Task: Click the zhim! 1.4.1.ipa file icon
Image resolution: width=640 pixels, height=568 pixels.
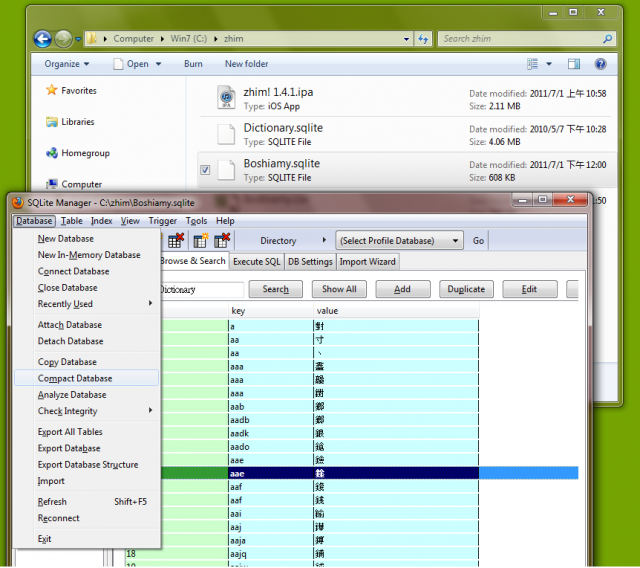Action: [226, 97]
